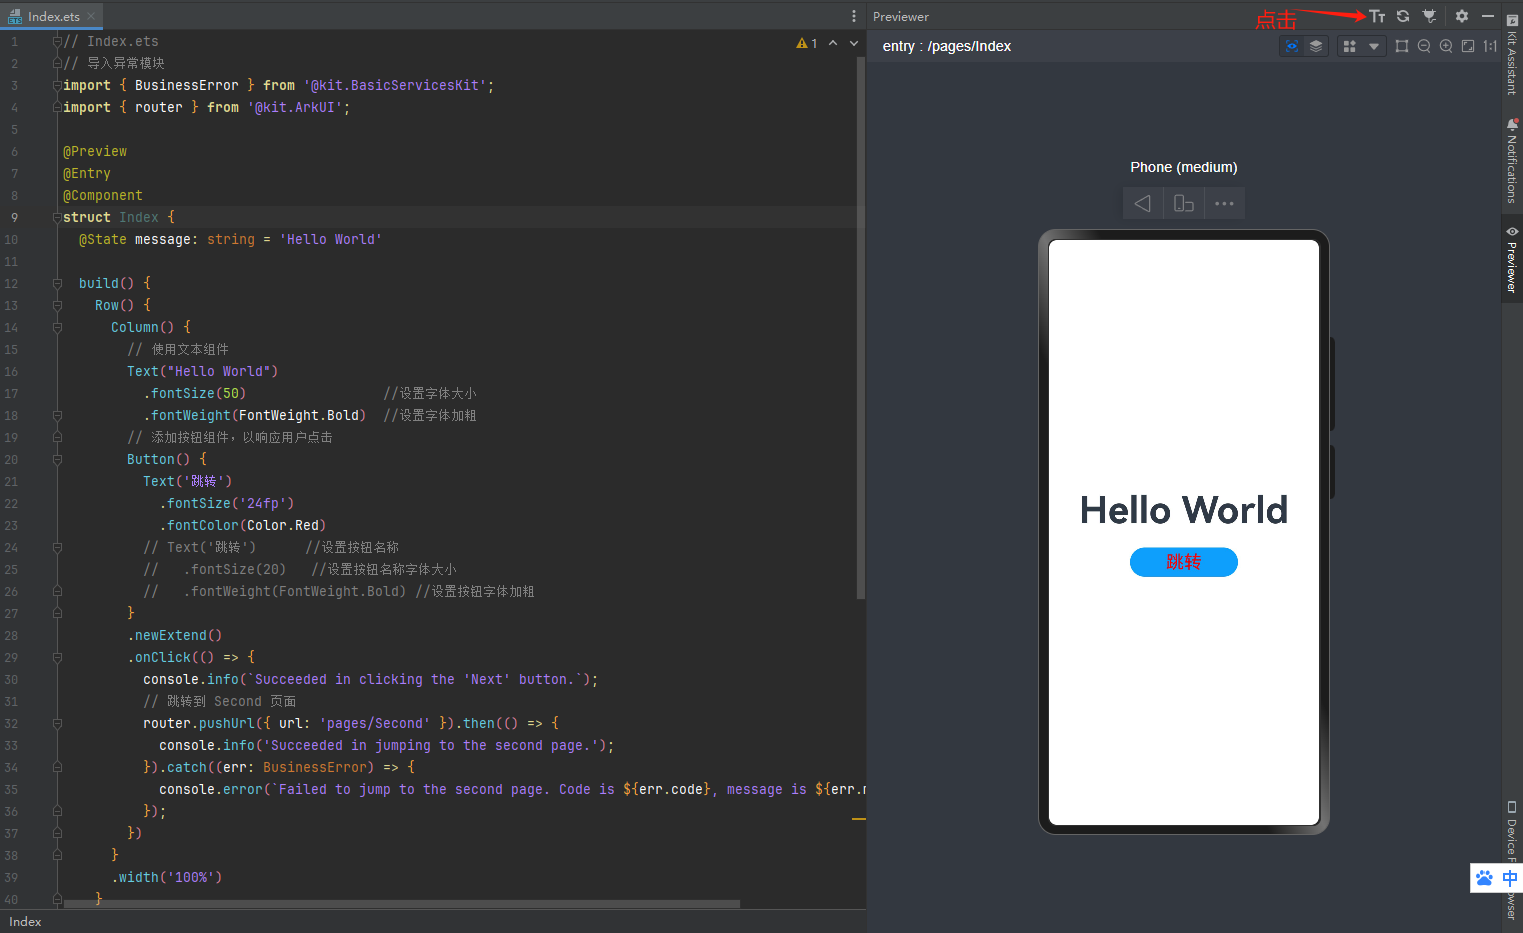Click FontWeight.Bold on line 18
Viewport: 1523px width, 933px height.
299,415
